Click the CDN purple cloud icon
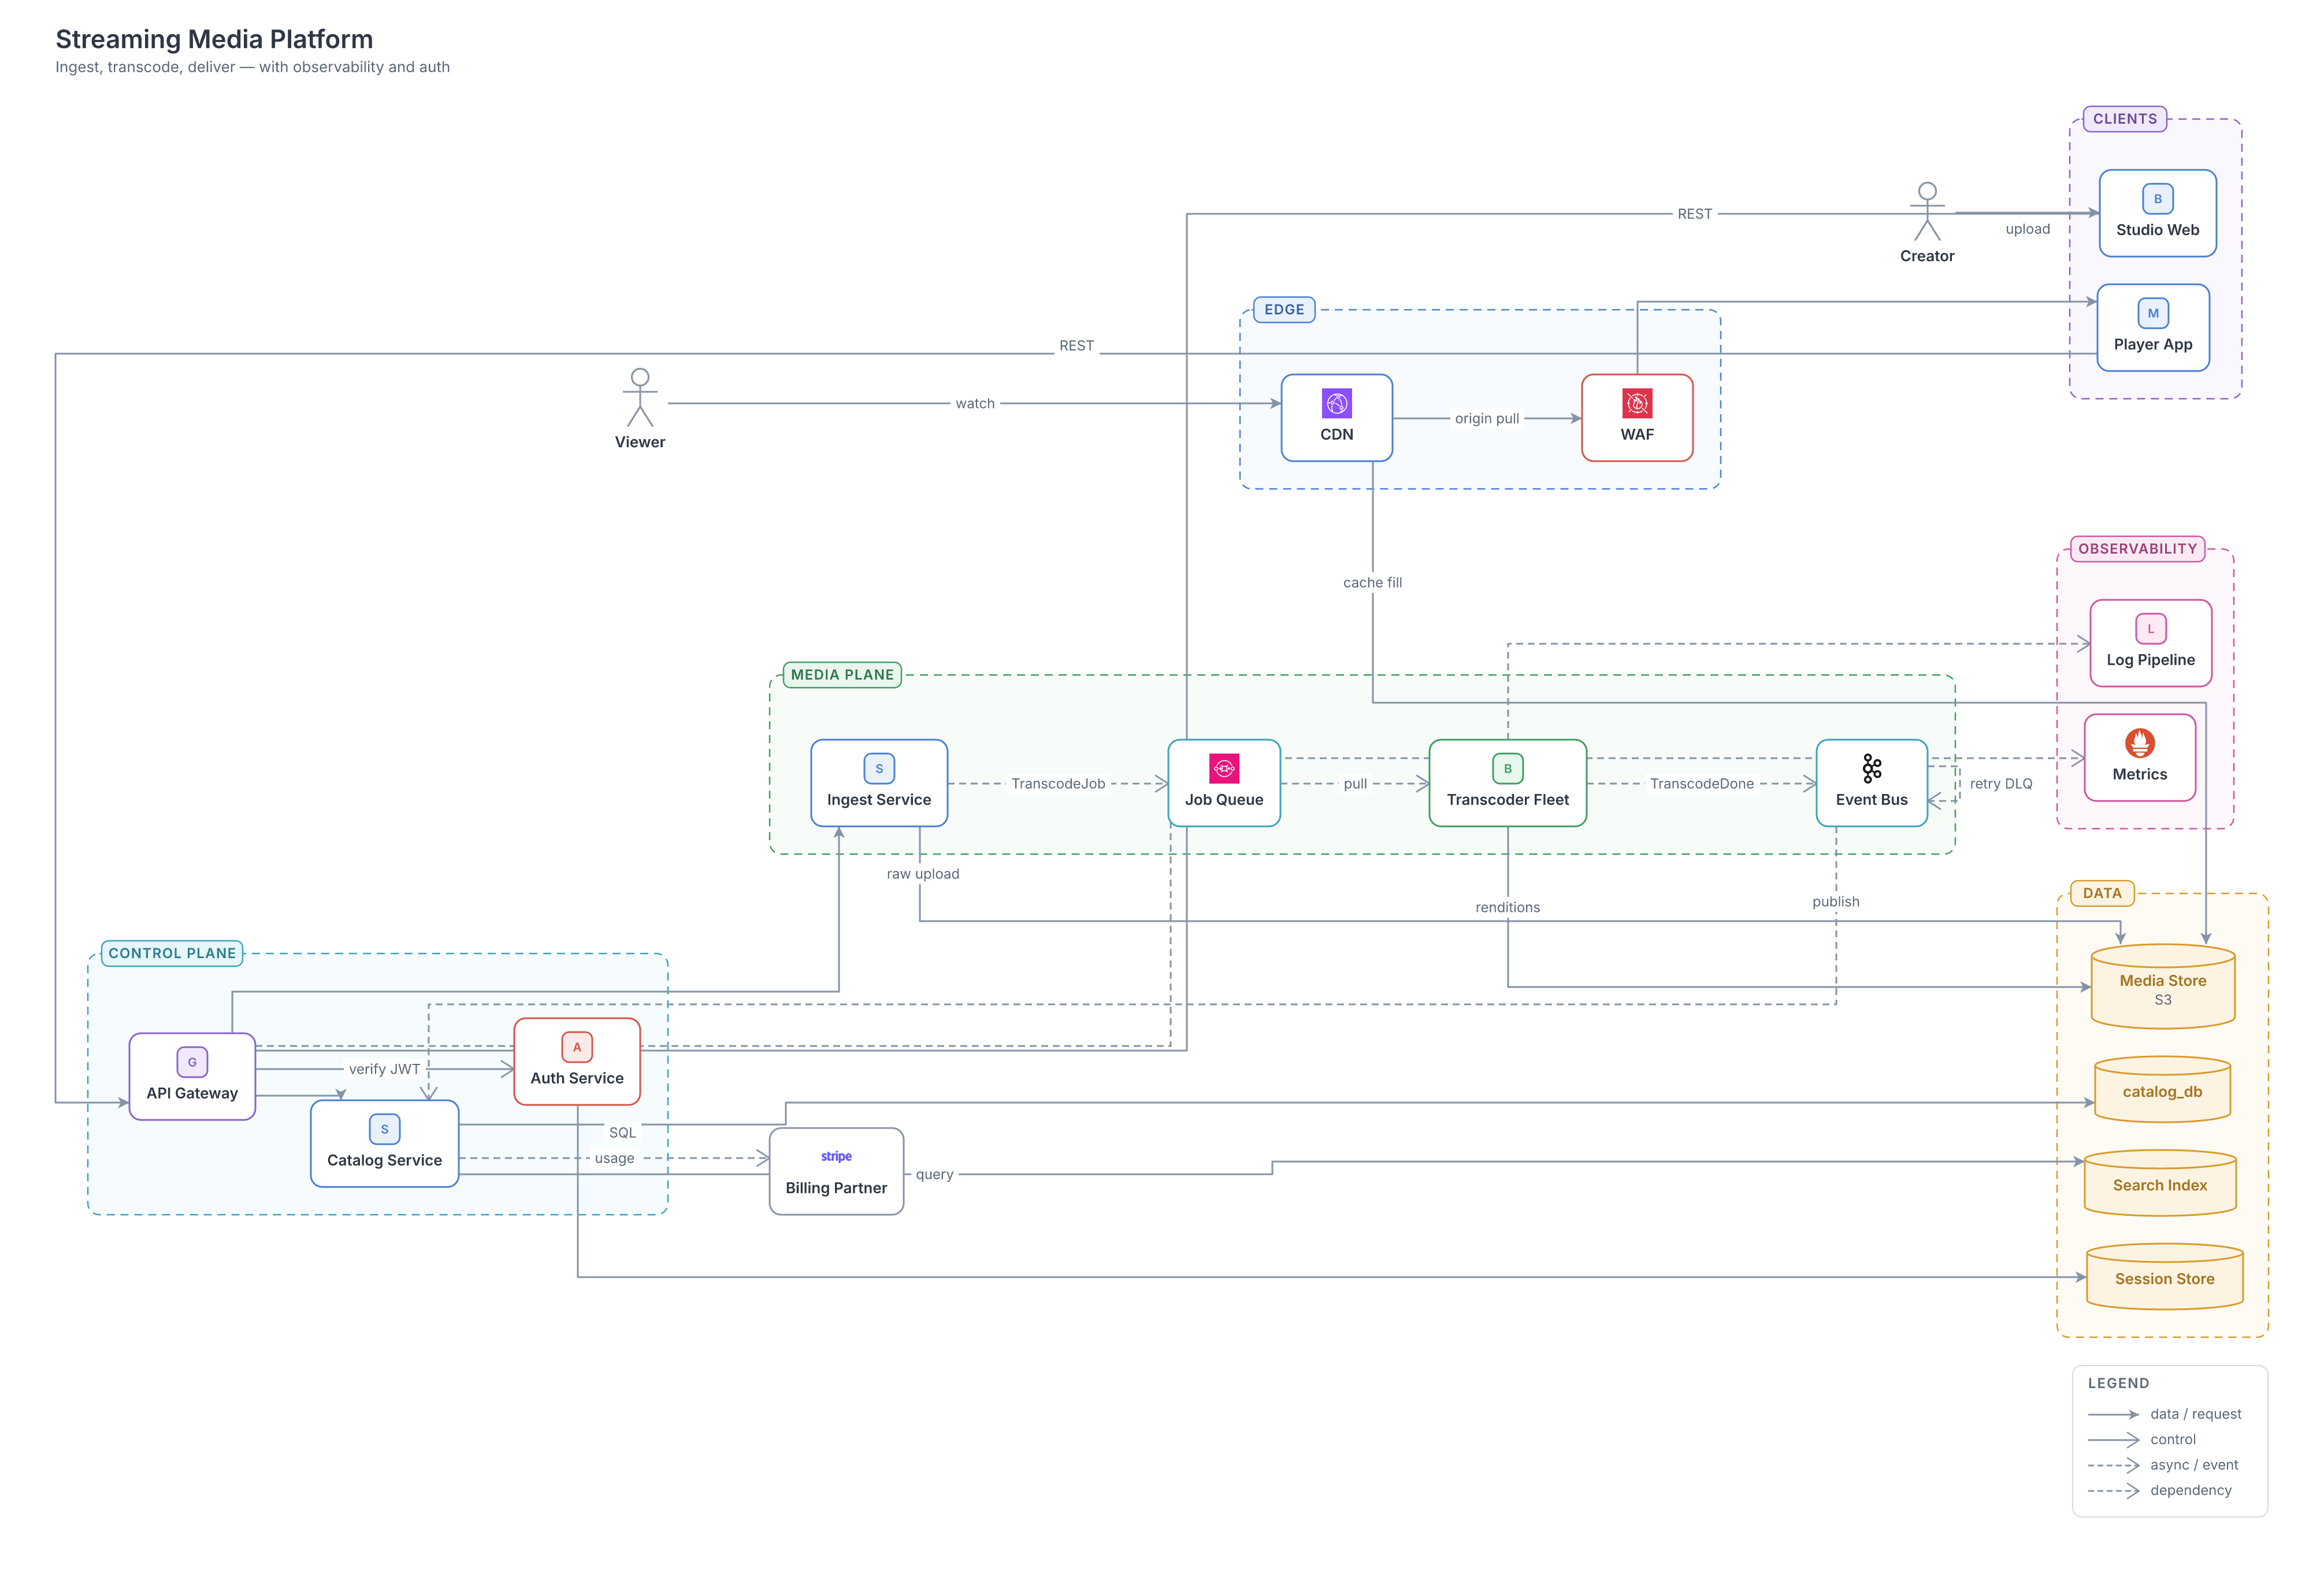This screenshot has height=1573, width=2324. click(x=1336, y=403)
